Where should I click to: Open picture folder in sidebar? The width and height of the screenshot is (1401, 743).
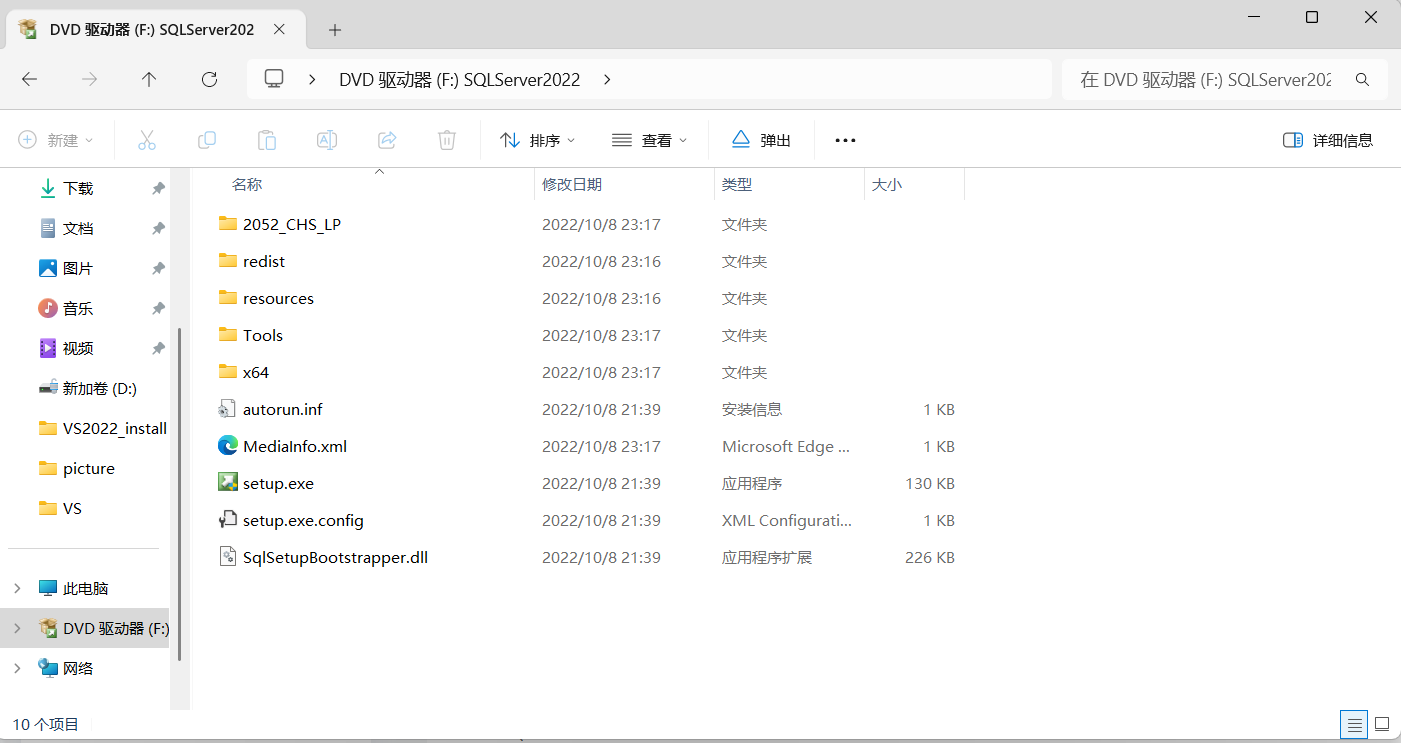point(89,468)
